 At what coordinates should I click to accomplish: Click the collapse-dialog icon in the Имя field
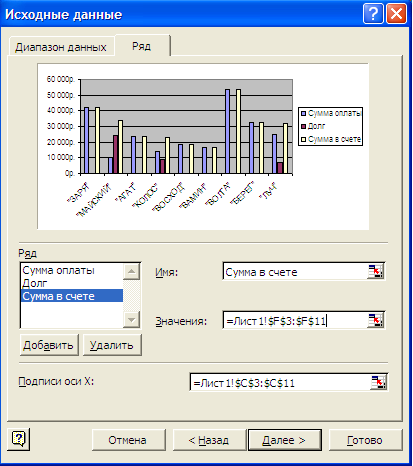pyautogui.click(x=376, y=271)
